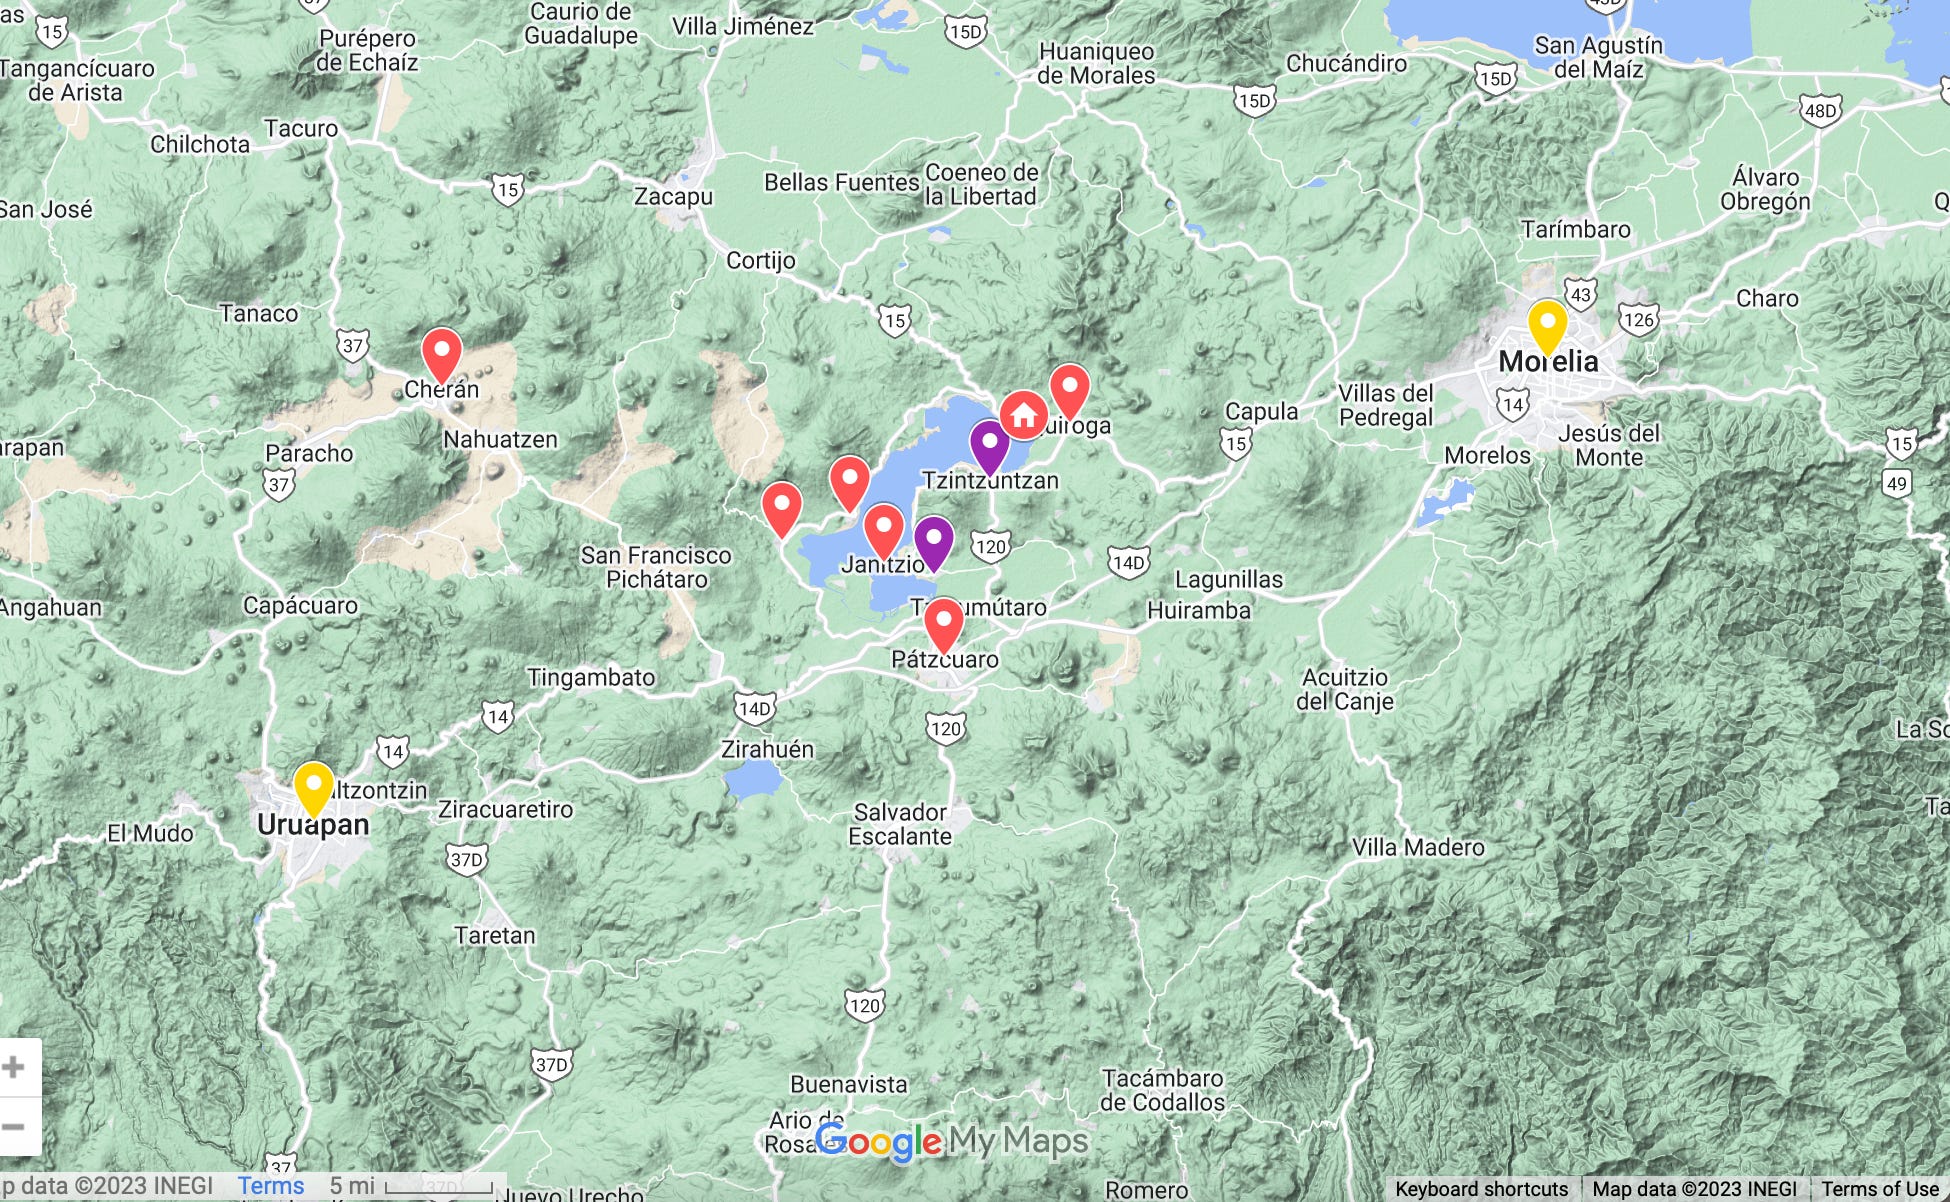Click the red pin on Janitzio island
This screenshot has height=1202, width=1950.
(884, 527)
